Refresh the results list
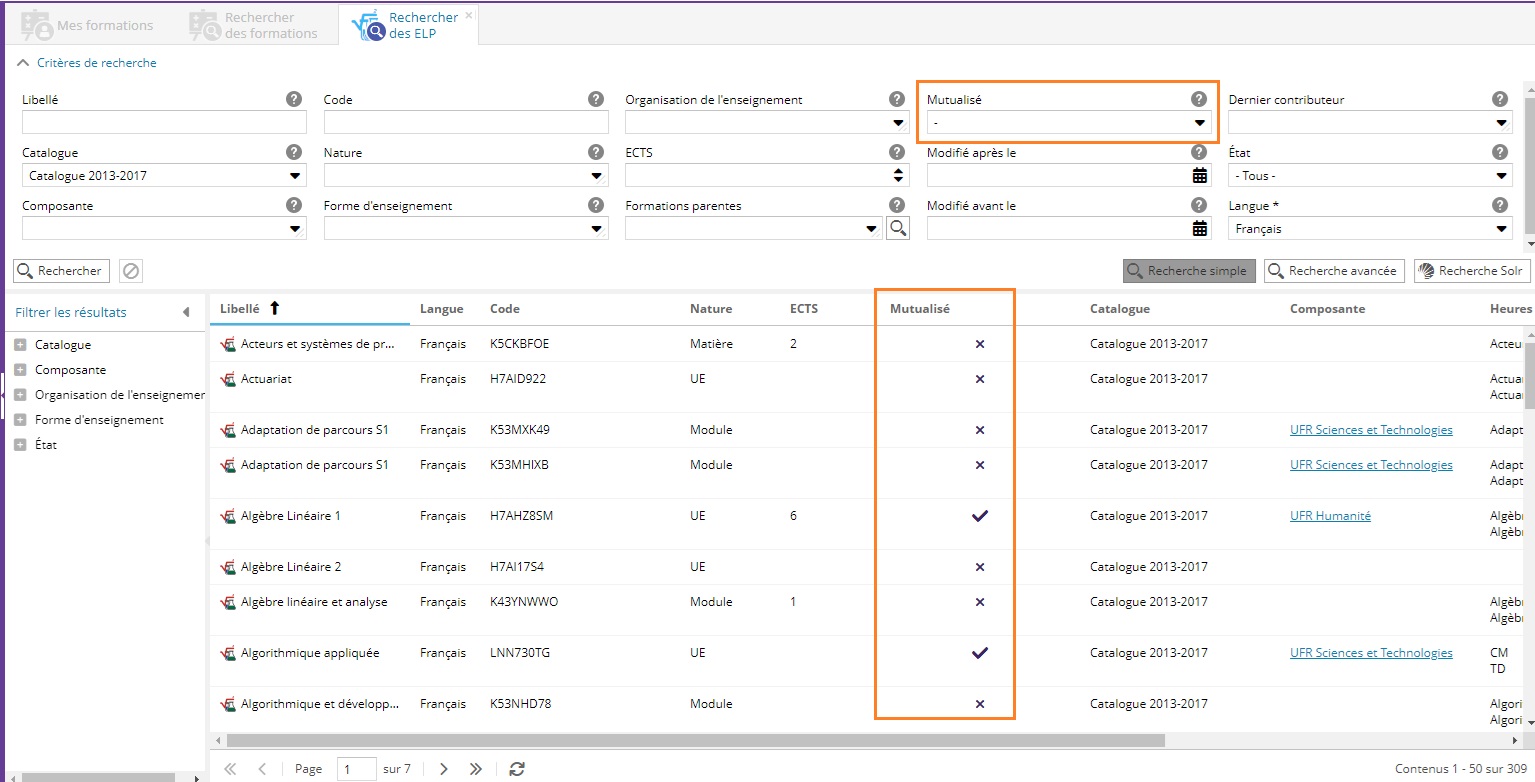Viewport: 1535px width, 782px height. click(517, 769)
